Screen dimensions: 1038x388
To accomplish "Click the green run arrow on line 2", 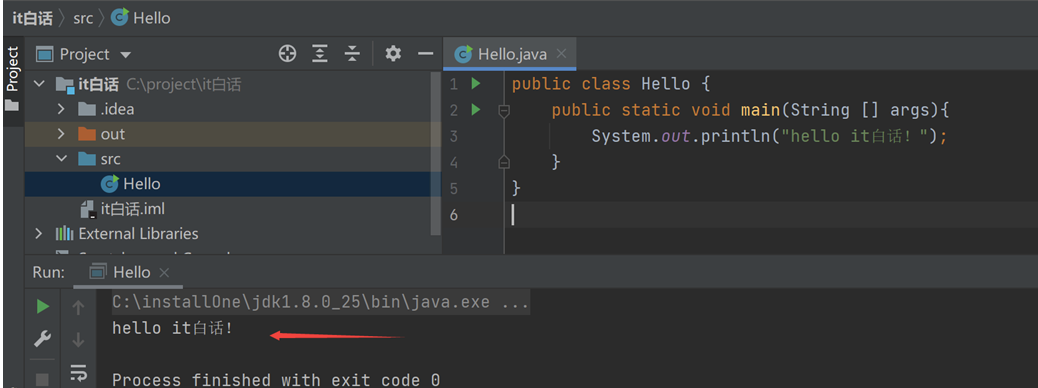I will [475, 110].
